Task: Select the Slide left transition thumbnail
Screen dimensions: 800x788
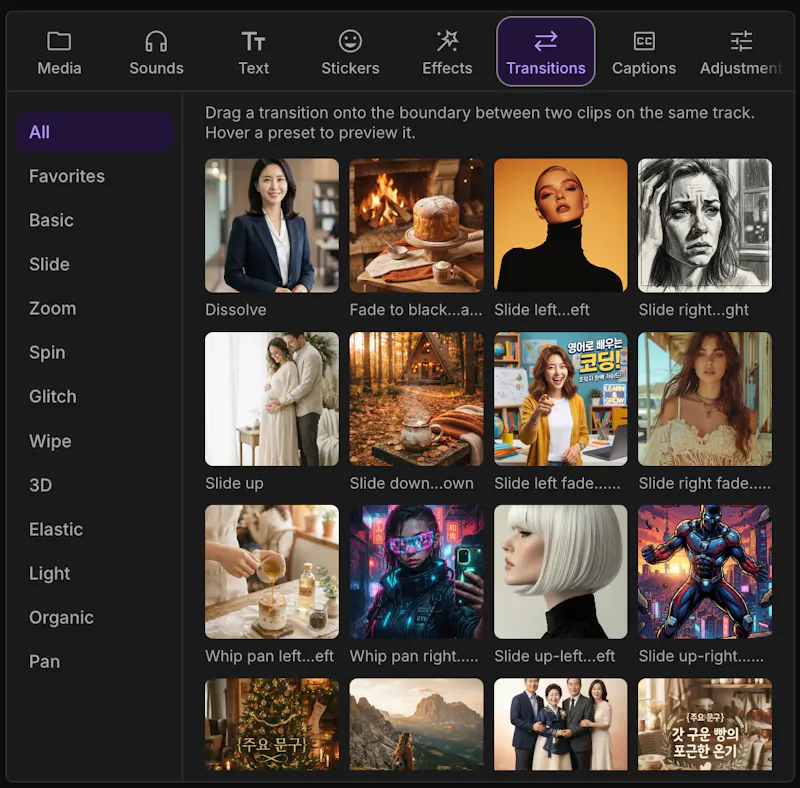Action: click(x=561, y=226)
